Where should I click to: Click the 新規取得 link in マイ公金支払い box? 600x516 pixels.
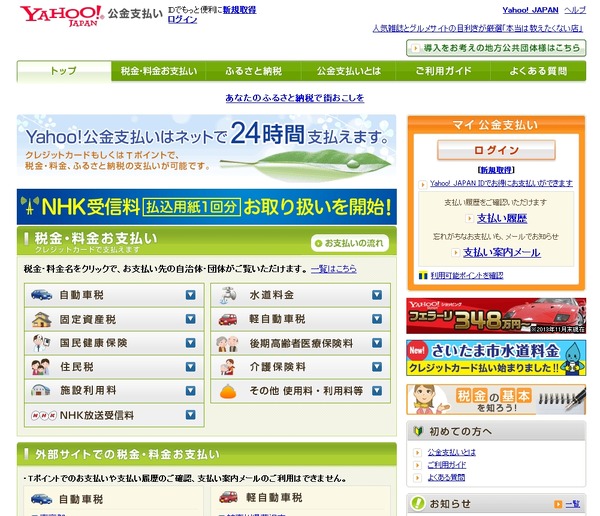pos(496,170)
